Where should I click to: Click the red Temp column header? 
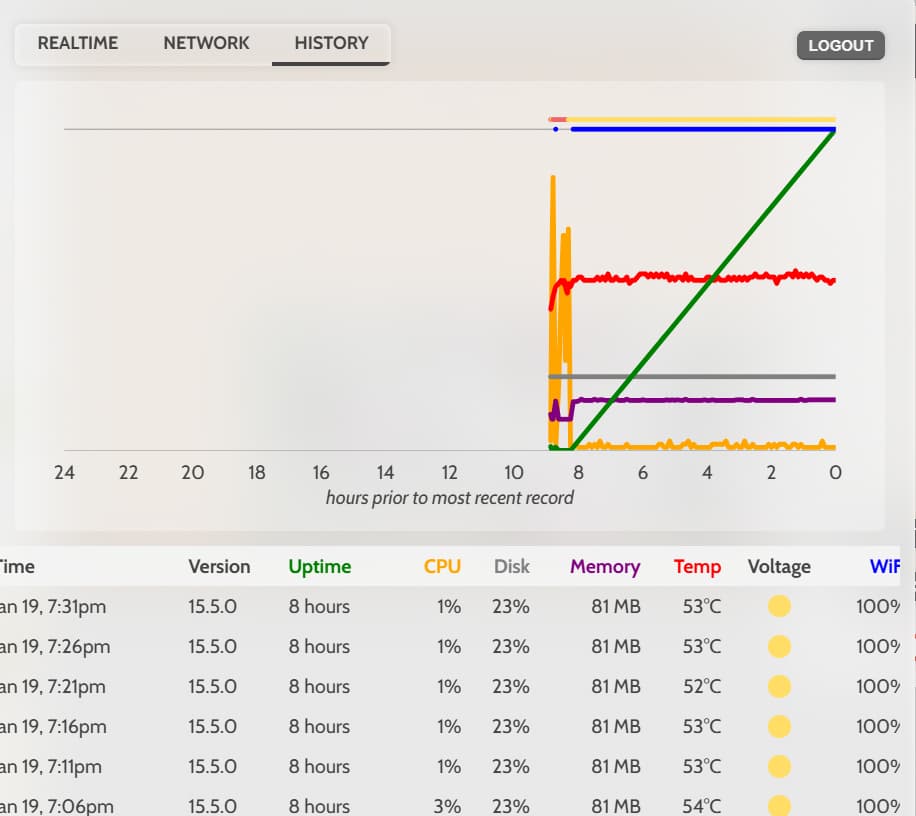pos(697,567)
